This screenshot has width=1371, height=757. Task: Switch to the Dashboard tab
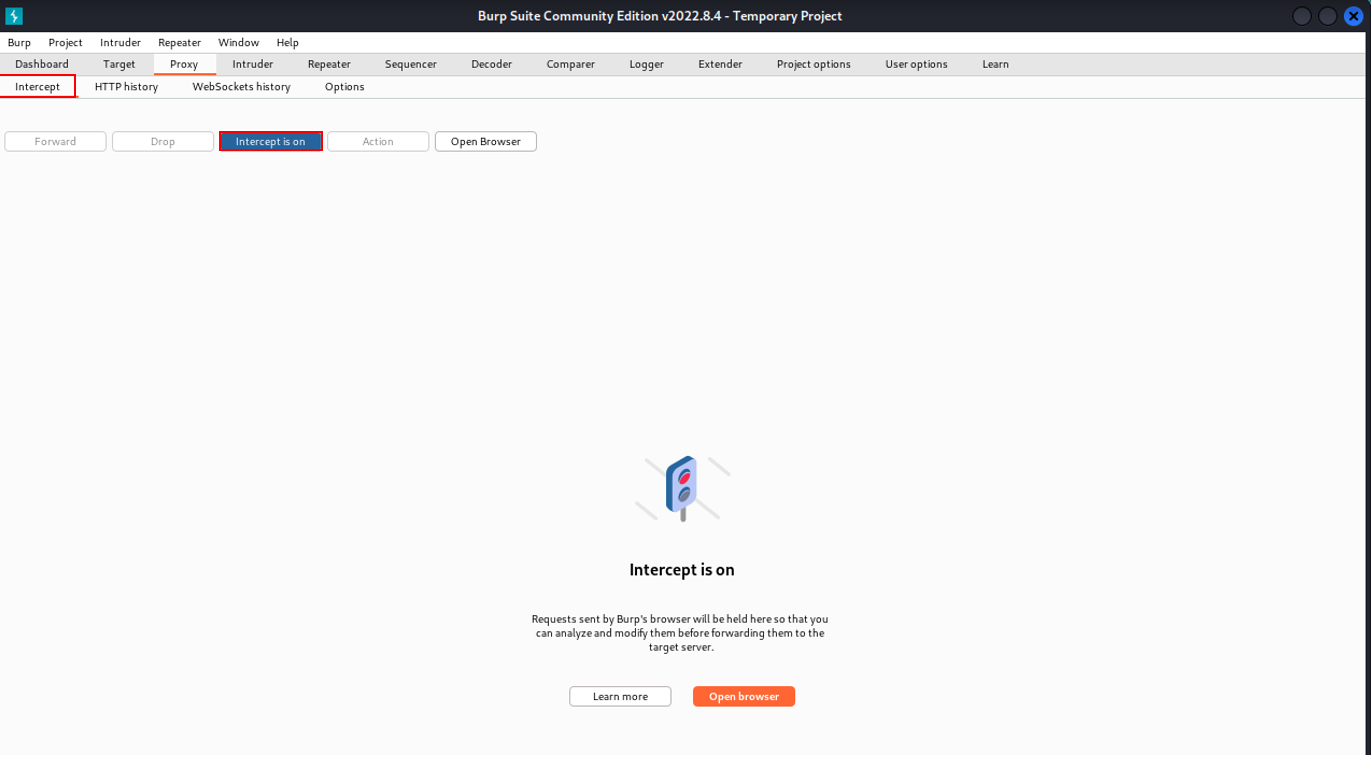[42, 64]
